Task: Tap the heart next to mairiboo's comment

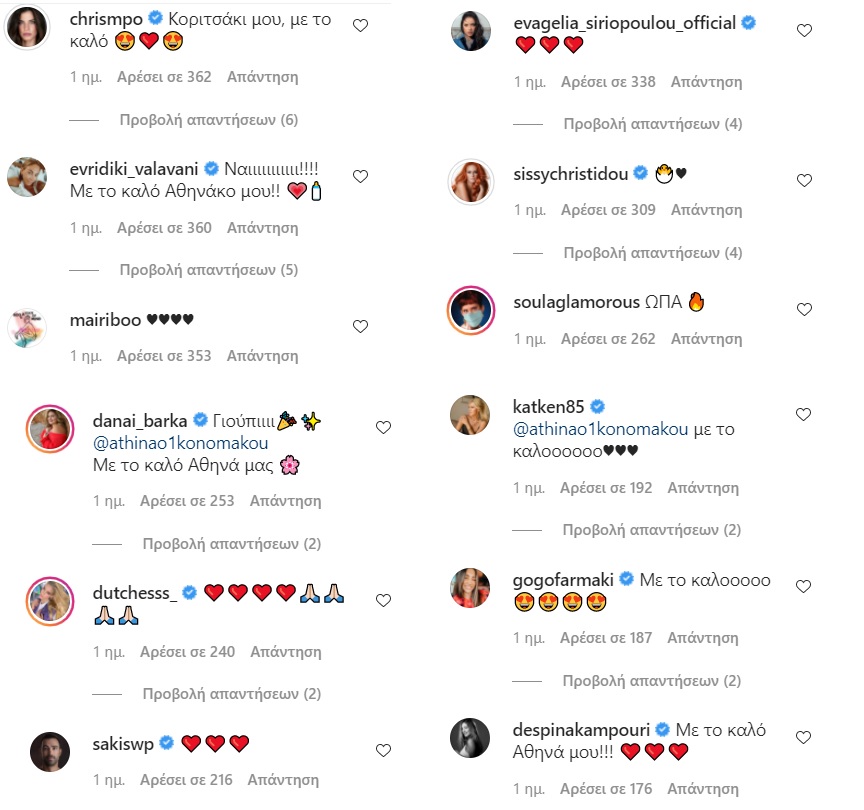Action: pyautogui.click(x=360, y=327)
